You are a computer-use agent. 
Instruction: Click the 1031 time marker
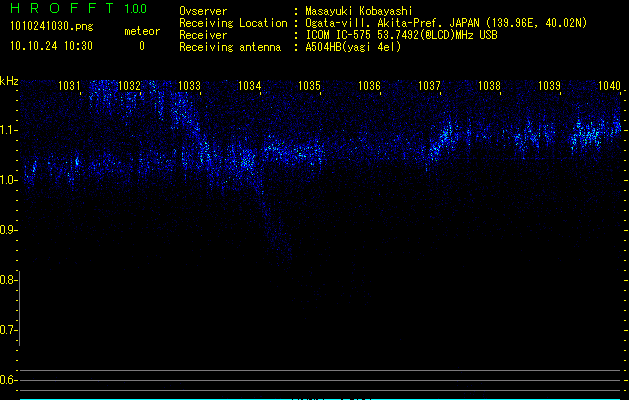click(x=69, y=86)
